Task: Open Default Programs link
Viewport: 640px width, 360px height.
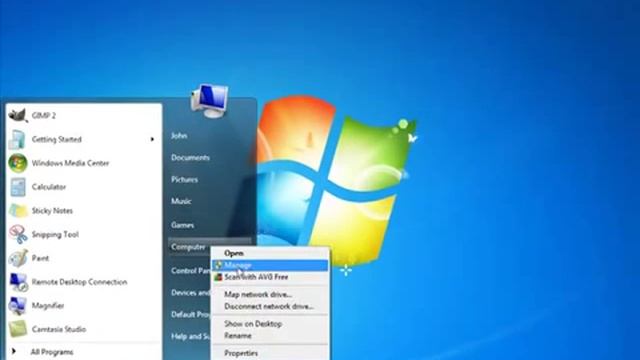Action: pos(190,314)
